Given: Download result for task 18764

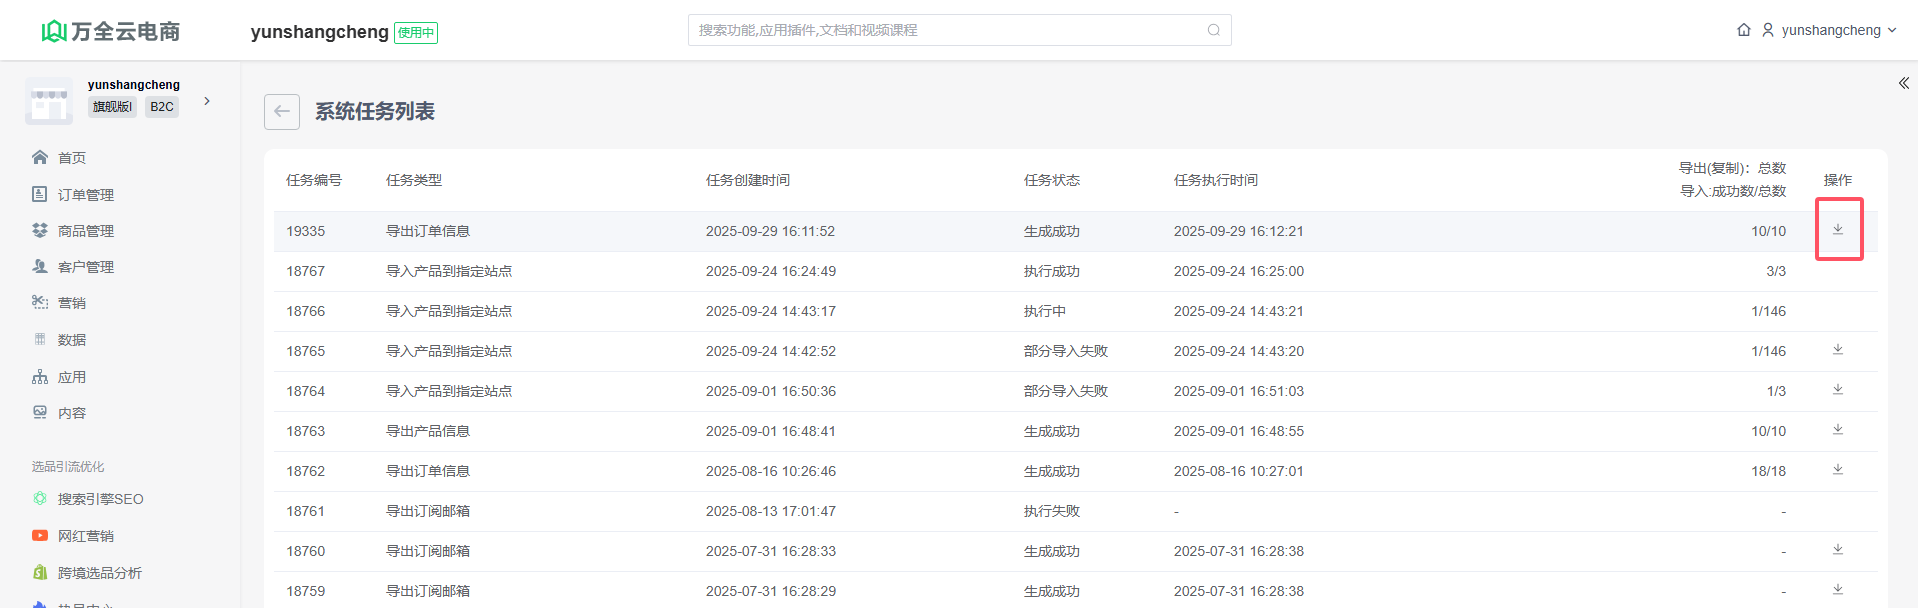Looking at the screenshot, I should point(1837,390).
